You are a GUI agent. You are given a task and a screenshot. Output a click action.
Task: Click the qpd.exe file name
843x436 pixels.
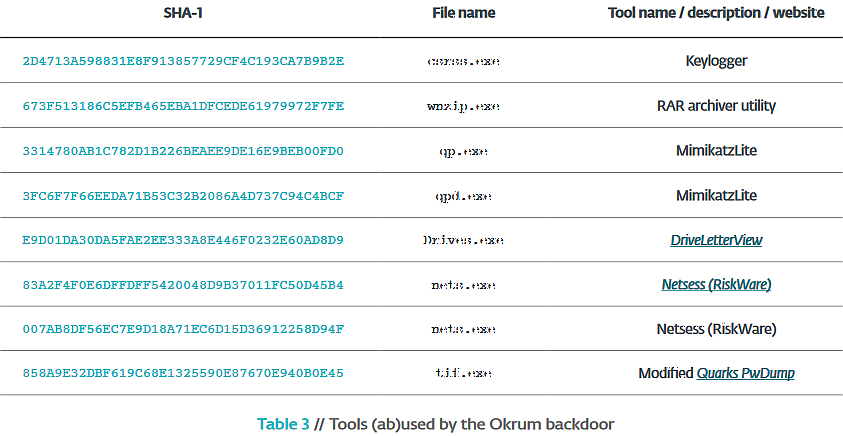(x=463, y=196)
